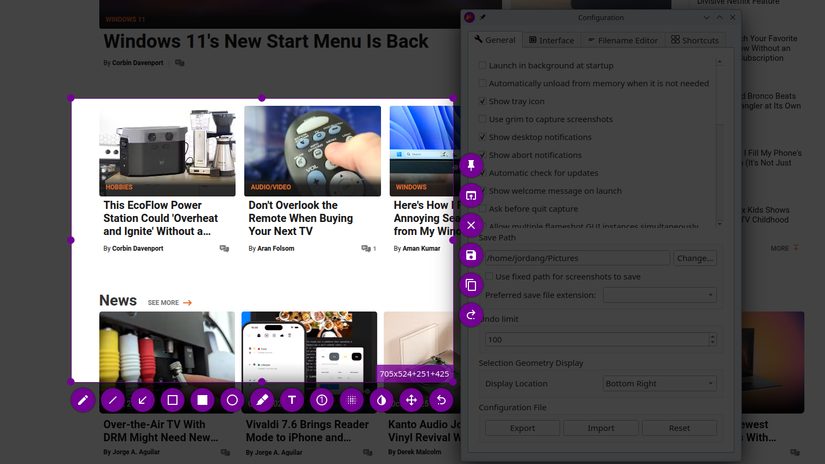This screenshot has height=464, width=825.
Task: Copy selection to clipboard
Action: pos(471,285)
